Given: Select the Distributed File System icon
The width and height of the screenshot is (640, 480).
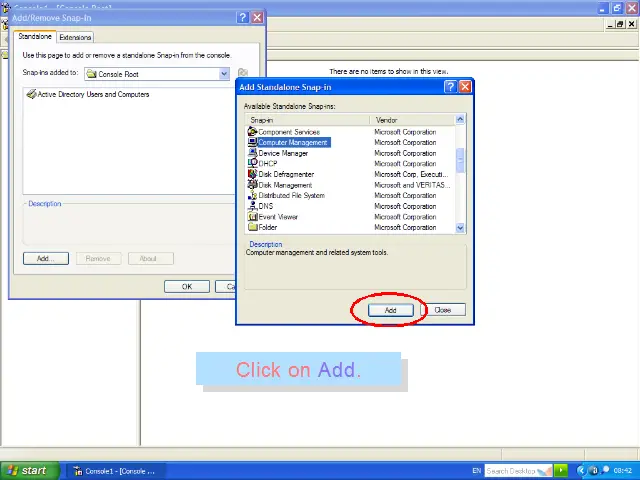Looking at the screenshot, I should 252,196.
